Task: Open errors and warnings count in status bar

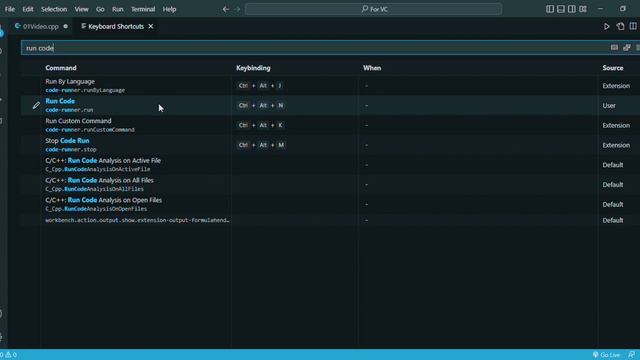Action: tap(9, 355)
